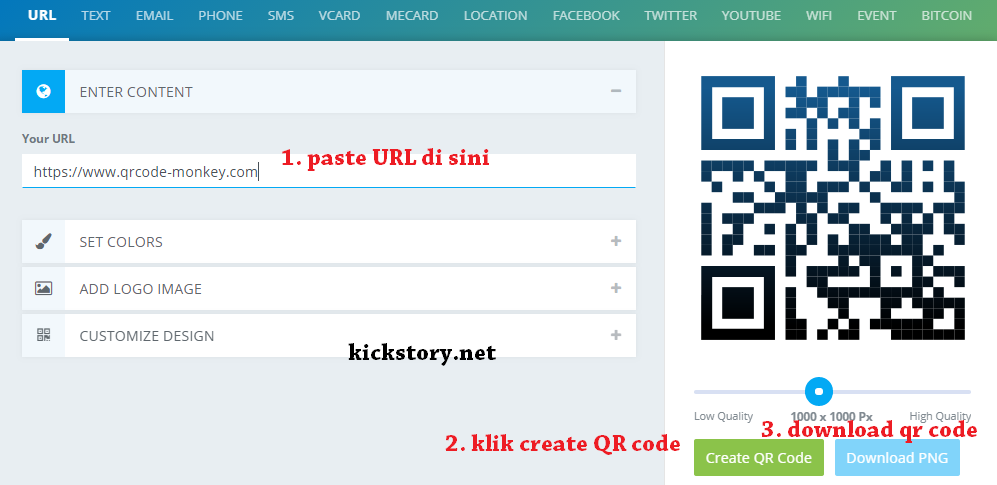Select the BITCOIN tab
The width and height of the screenshot is (997, 485).
point(947,15)
